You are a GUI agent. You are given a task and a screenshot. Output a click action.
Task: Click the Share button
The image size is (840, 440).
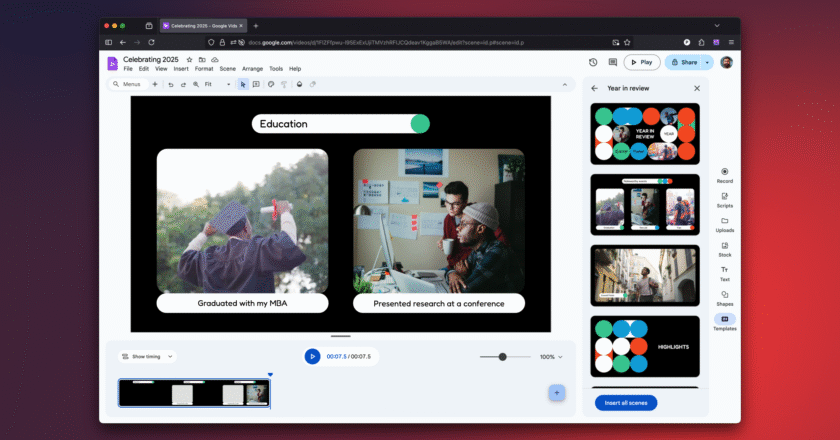click(683, 62)
